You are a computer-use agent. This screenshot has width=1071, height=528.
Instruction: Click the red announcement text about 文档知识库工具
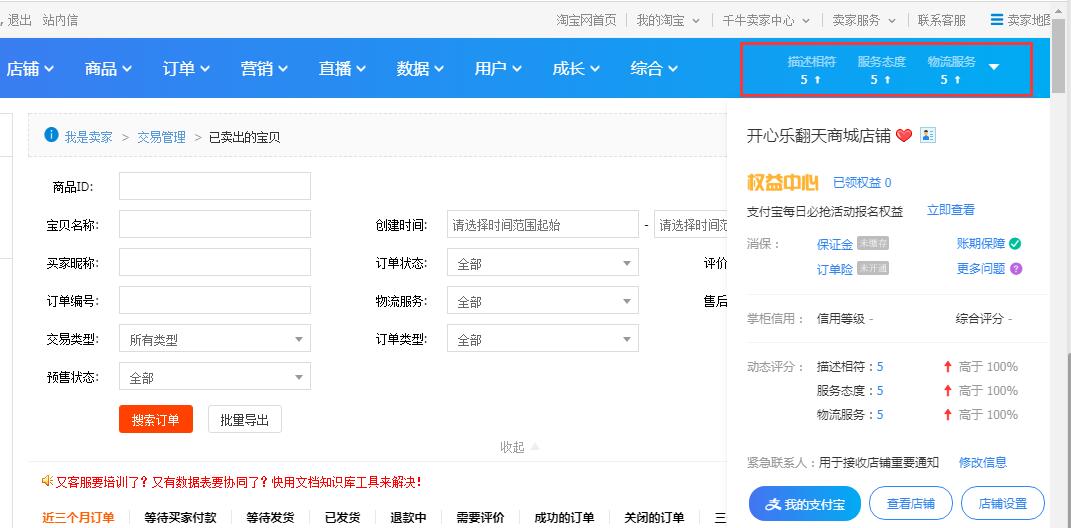[238, 482]
